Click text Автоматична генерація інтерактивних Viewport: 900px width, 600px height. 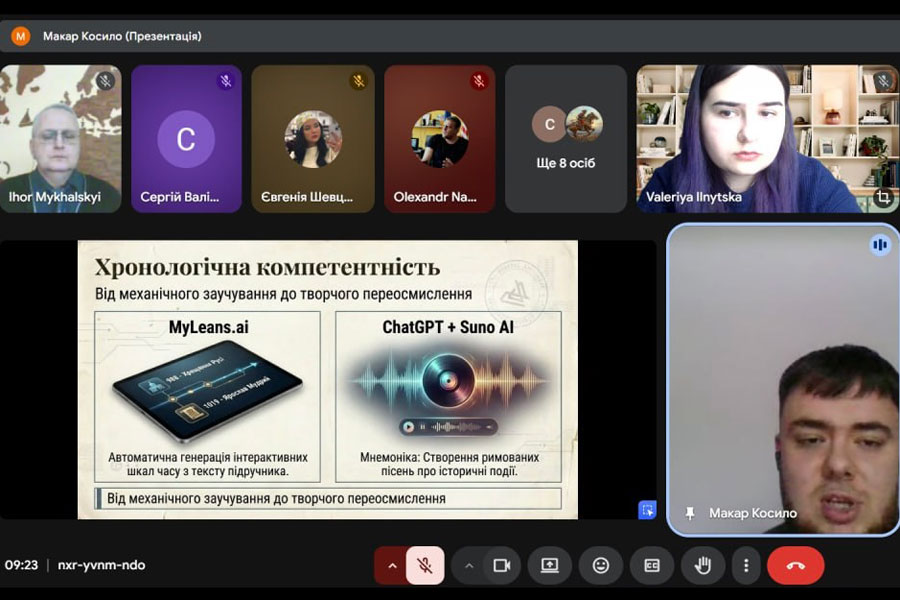point(208,458)
